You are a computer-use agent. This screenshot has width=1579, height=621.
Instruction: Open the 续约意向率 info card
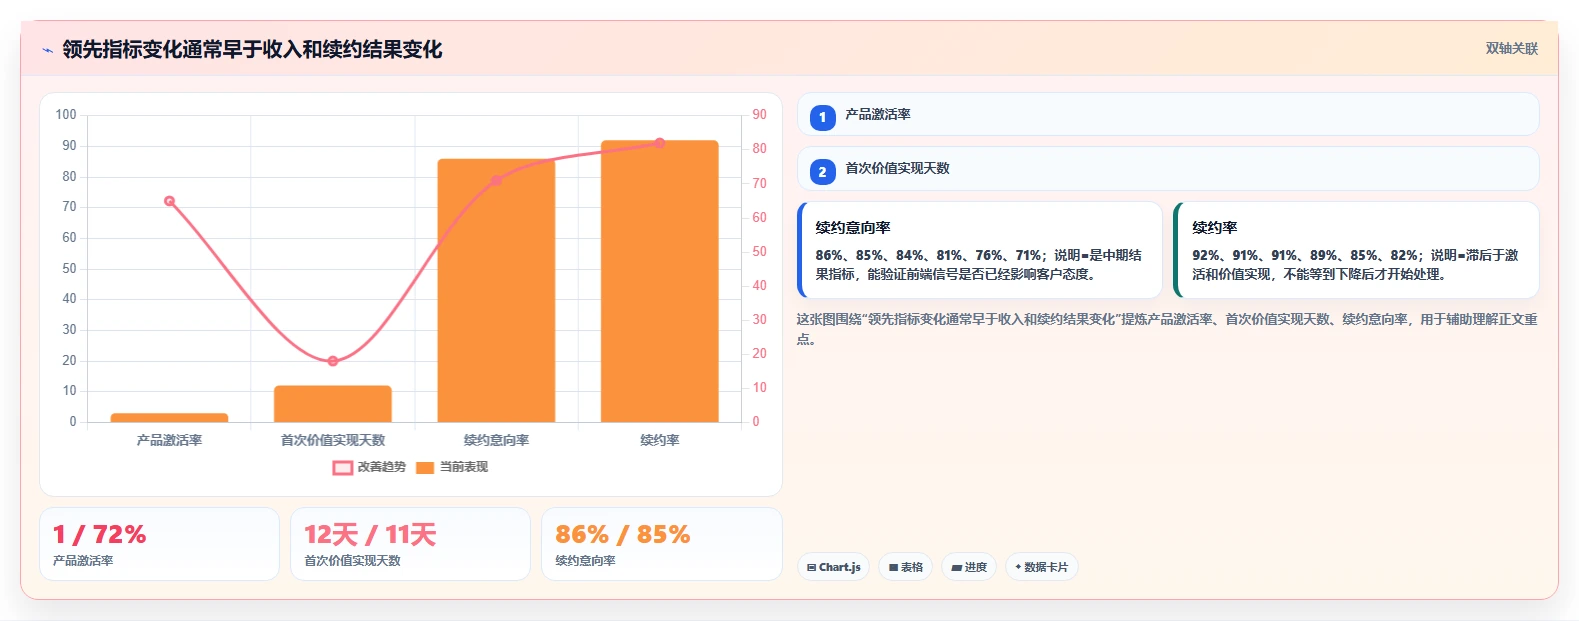pyautogui.click(x=980, y=250)
